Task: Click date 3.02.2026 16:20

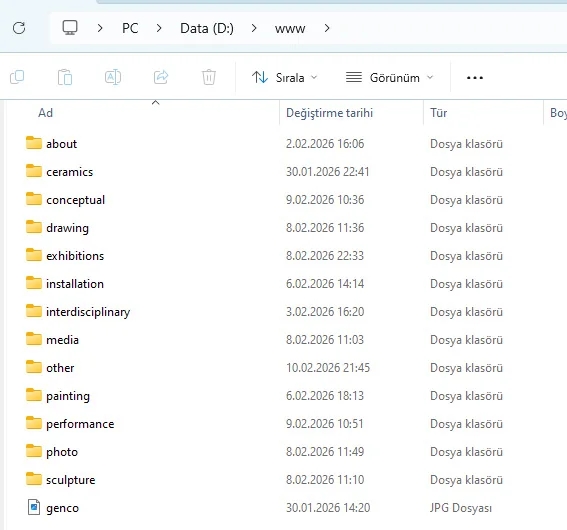Action: pyautogui.click(x=325, y=312)
